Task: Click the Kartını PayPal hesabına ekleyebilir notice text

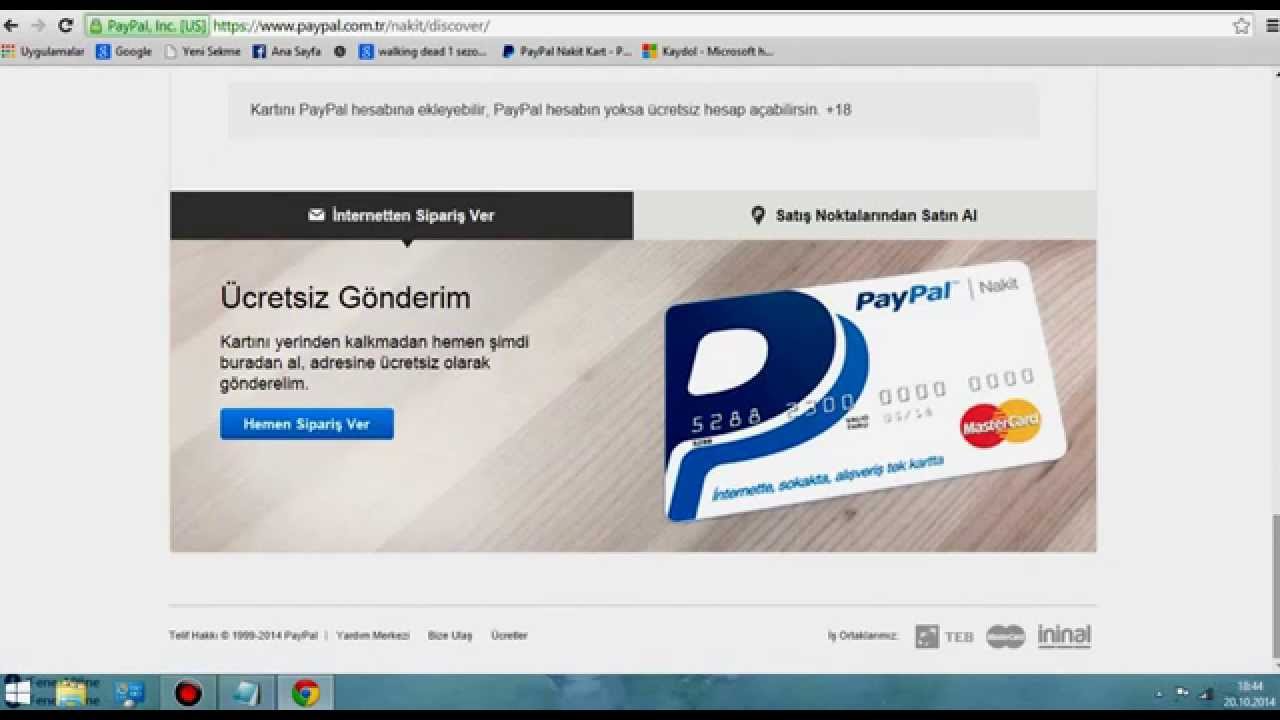Action: pos(550,110)
